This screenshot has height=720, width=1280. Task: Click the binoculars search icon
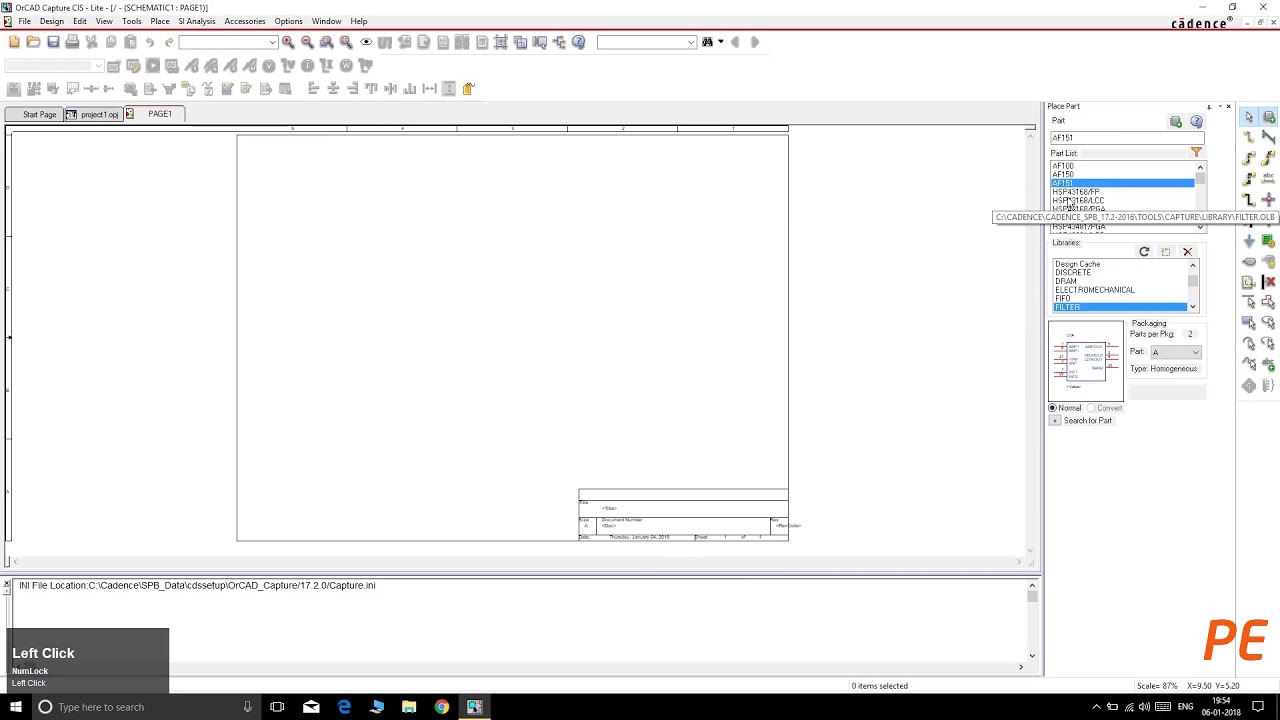tap(707, 42)
